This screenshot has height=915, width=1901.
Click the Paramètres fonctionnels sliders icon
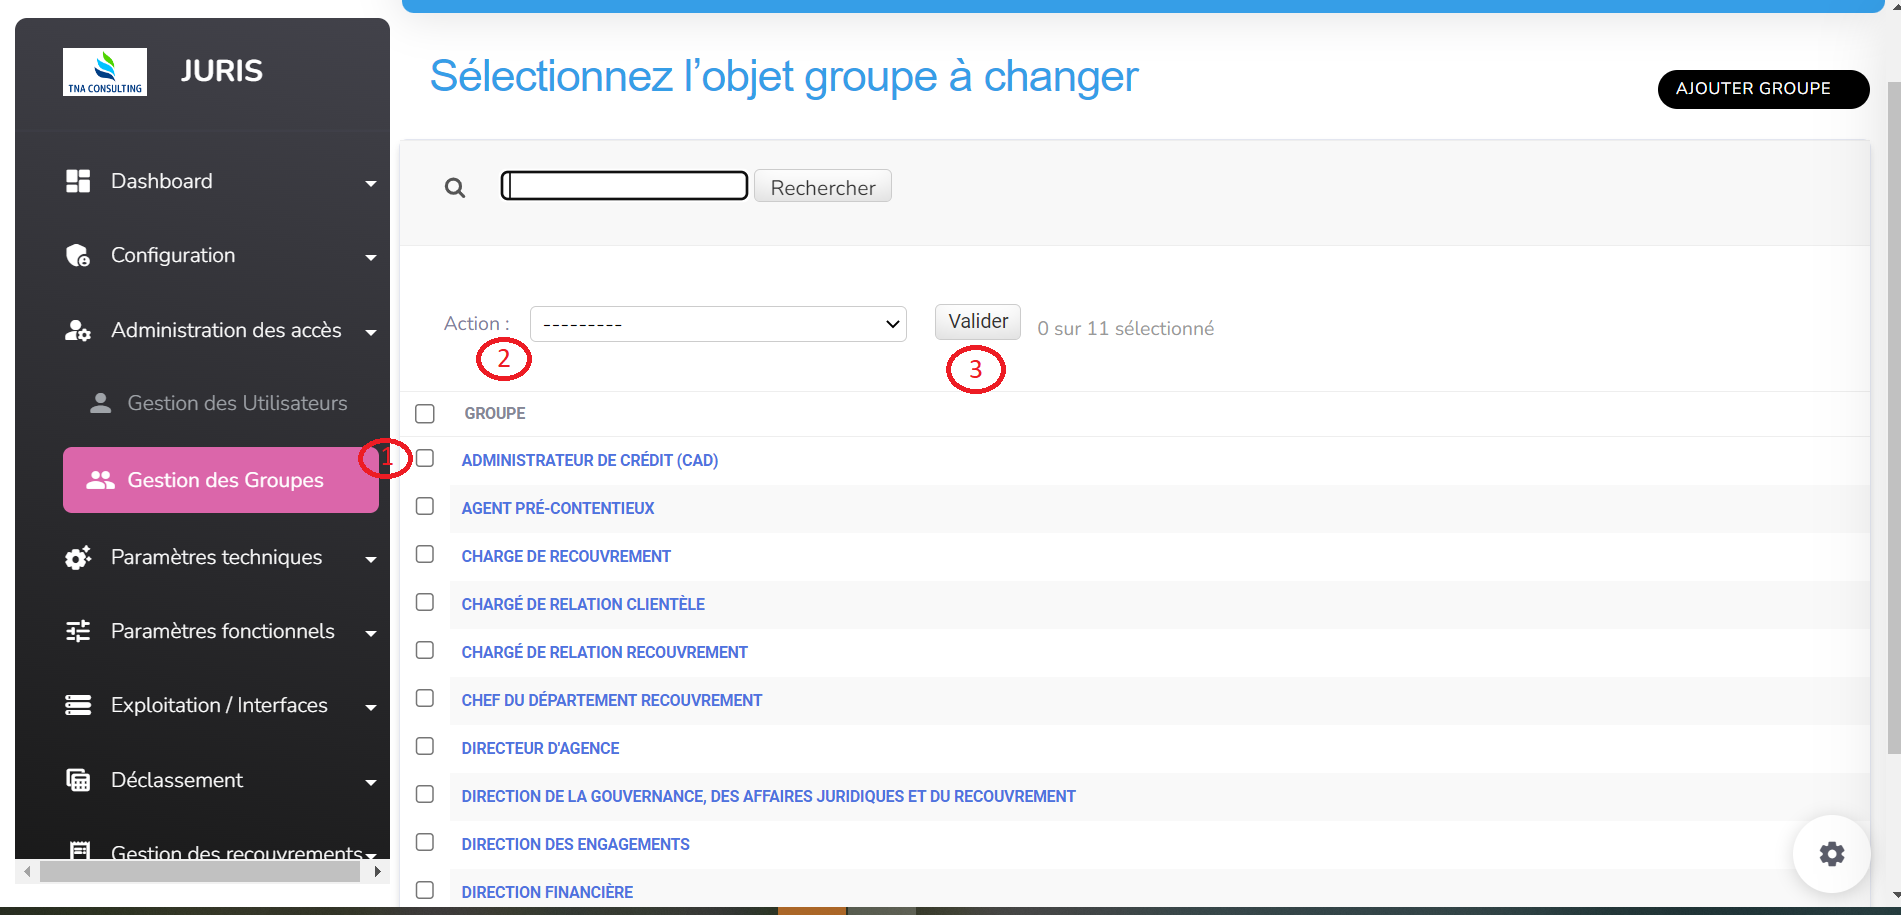(78, 632)
